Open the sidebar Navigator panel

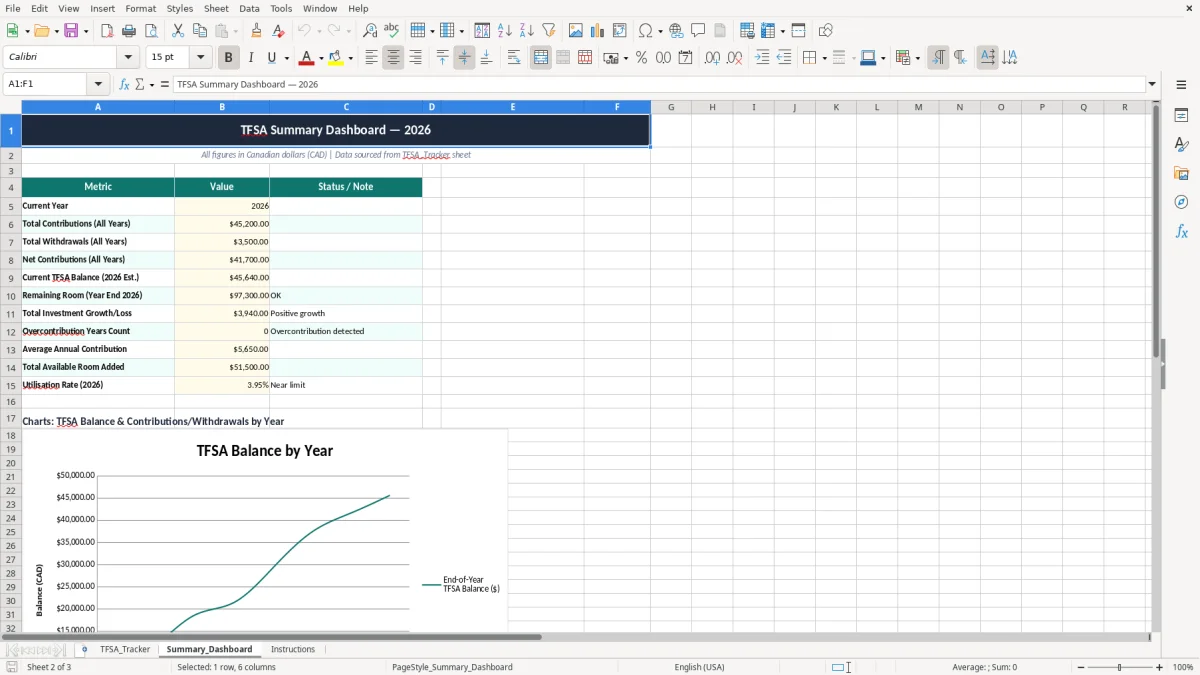(x=1181, y=202)
